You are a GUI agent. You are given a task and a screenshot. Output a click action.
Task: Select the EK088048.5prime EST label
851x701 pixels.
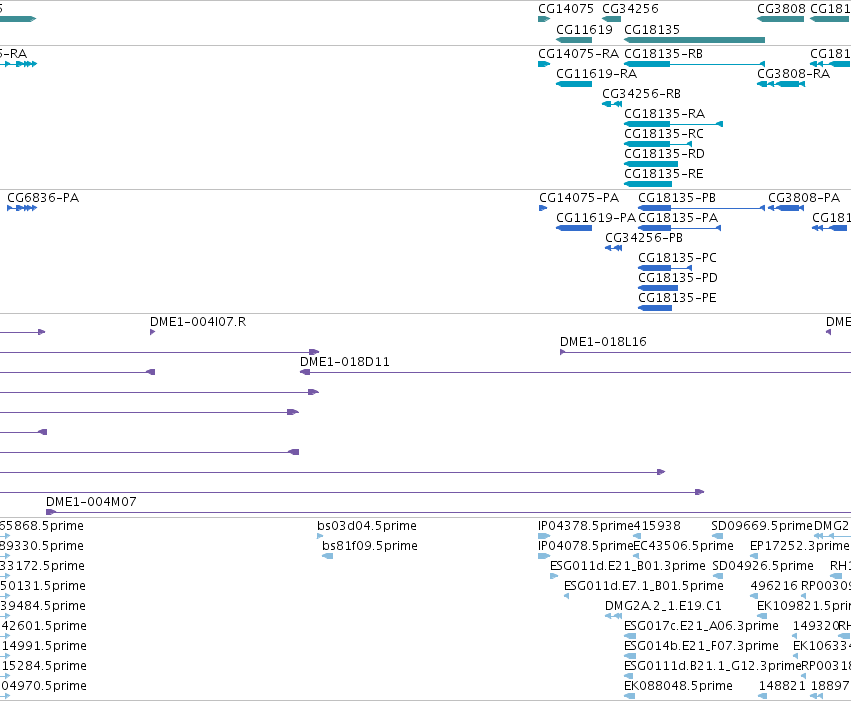pyautogui.click(x=678, y=686)
